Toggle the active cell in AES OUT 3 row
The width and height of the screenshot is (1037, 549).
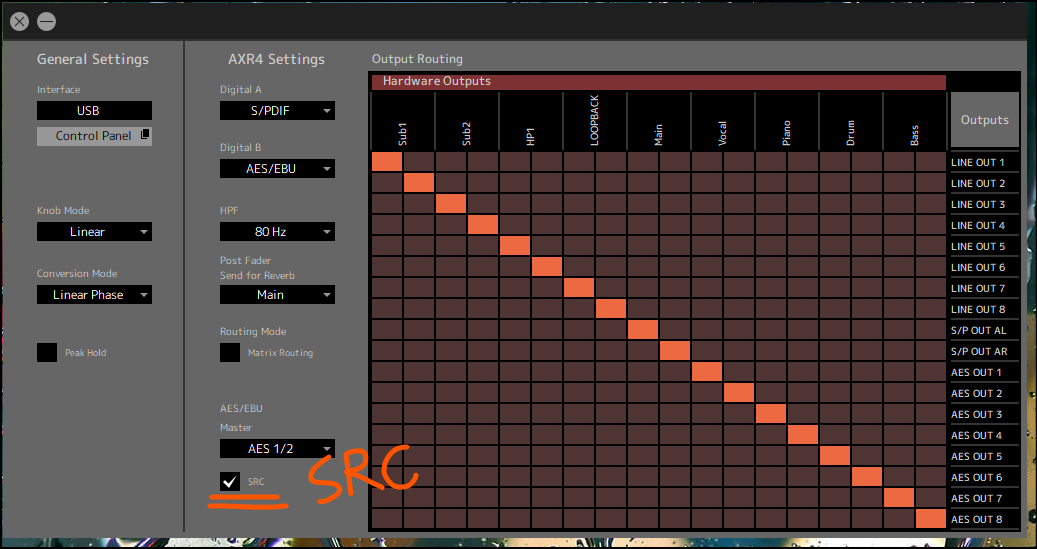pyautogui.click(x=770, y=414)
